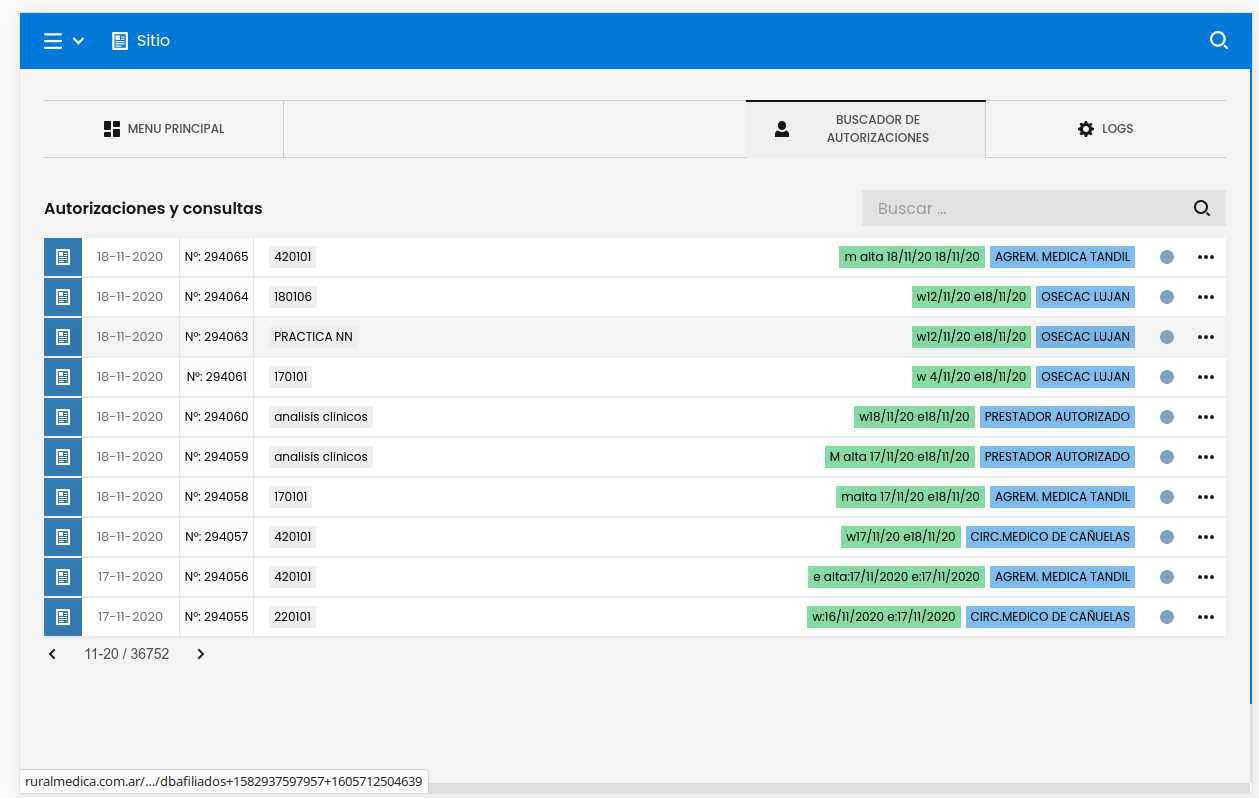The image size is (1259, 798).
Task: Open the document icon for Nº 294059
Action: click(x=63, y=457)
